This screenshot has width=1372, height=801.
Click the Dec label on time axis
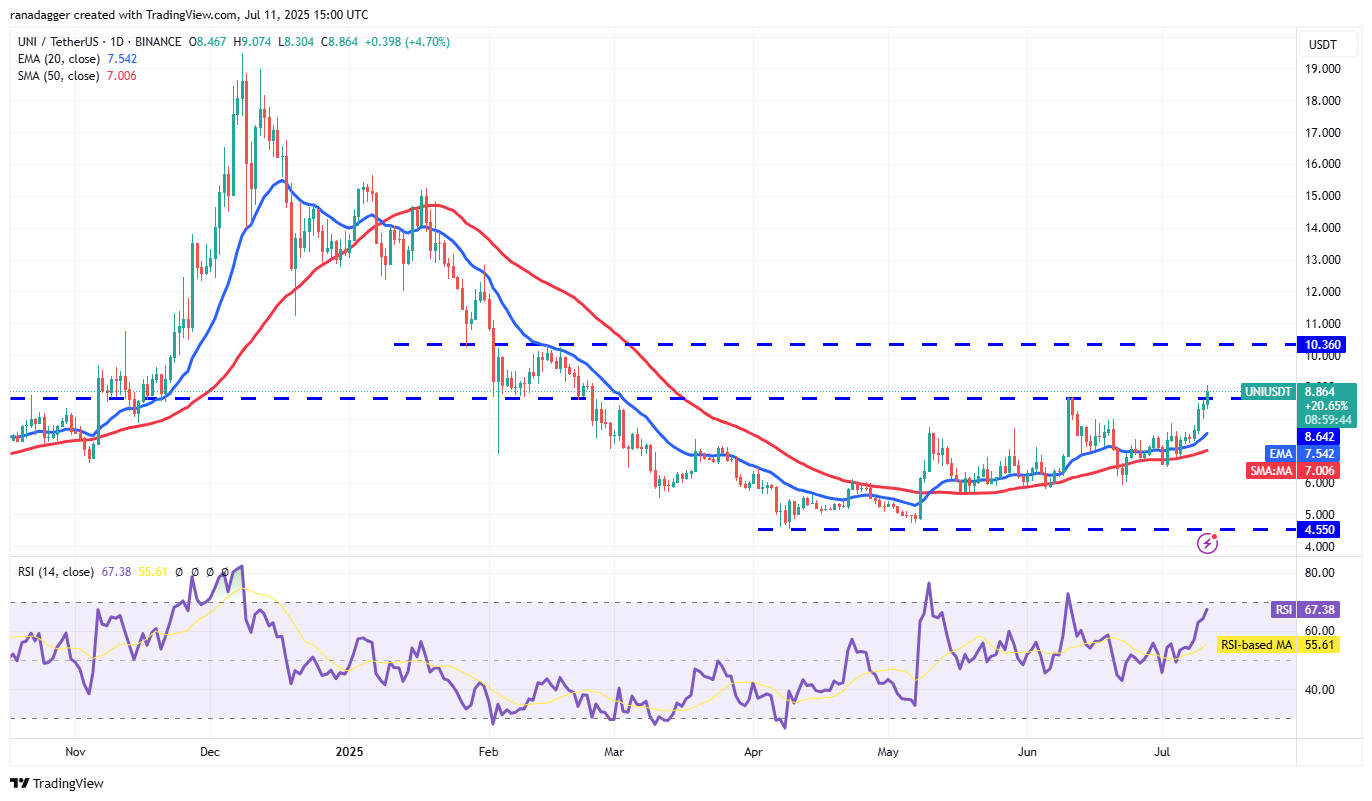(210, 751)
